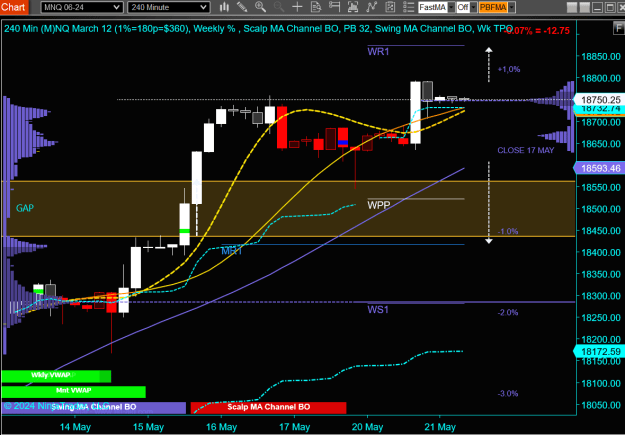Screen dimensions: 625x435
Task: Click the F button at chart corner
Action: 618,28
